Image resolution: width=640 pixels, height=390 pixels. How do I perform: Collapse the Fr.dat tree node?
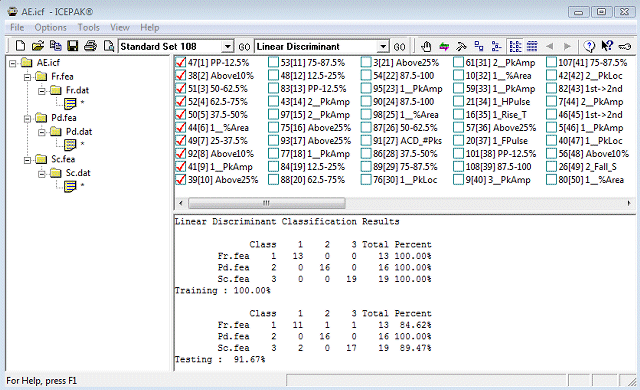[42, 91]
